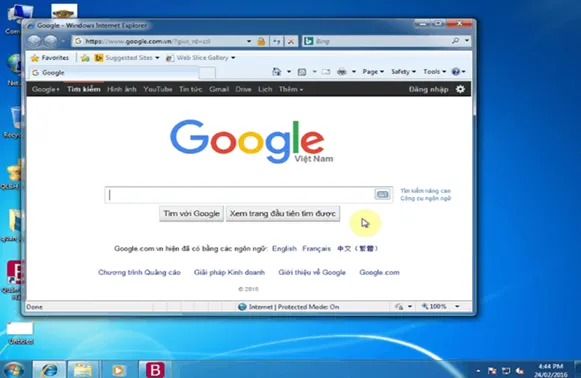Open Favorites star button

click(x=50, y=58)
